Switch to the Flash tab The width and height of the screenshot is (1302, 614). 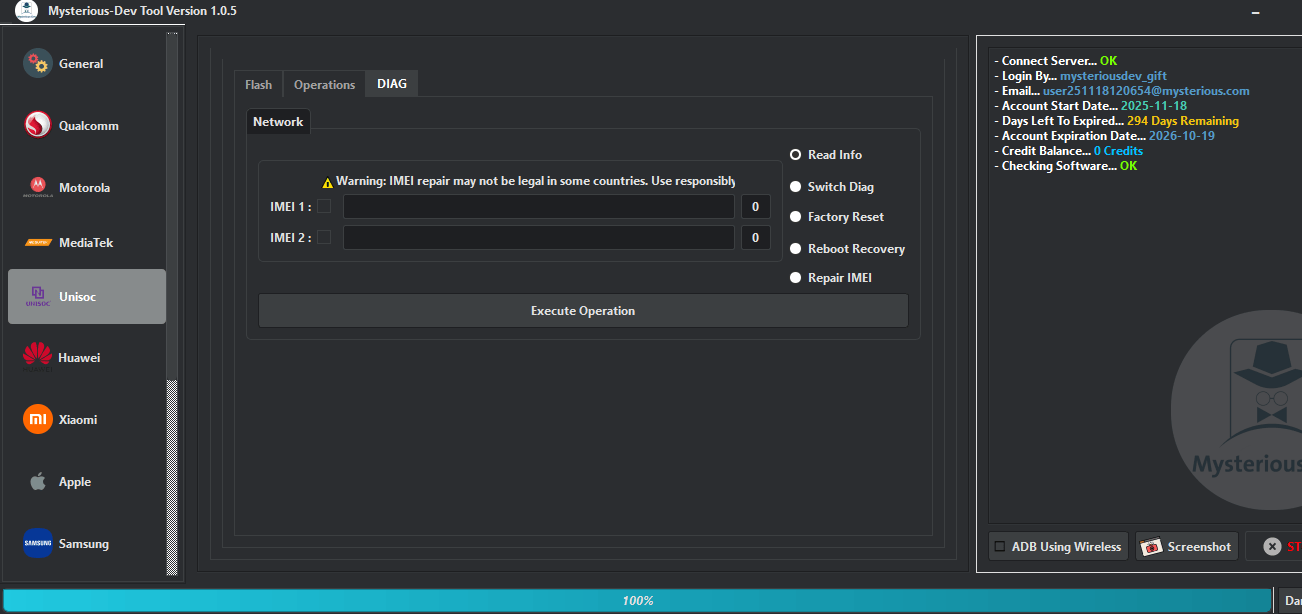258,84
